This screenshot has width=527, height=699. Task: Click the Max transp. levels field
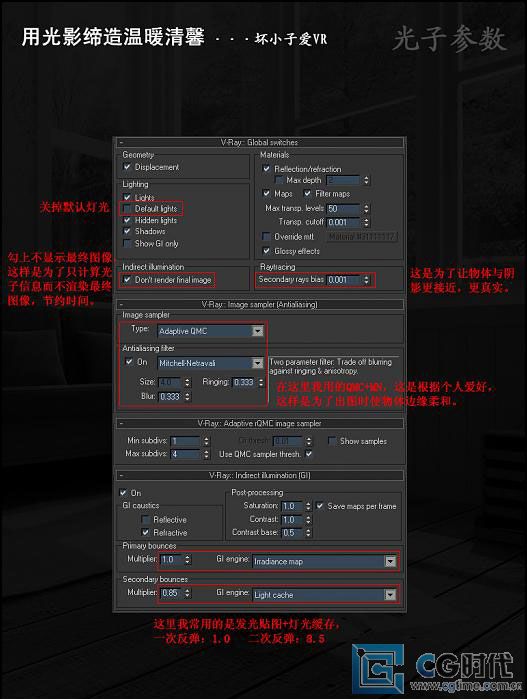(x=344, y=209)
